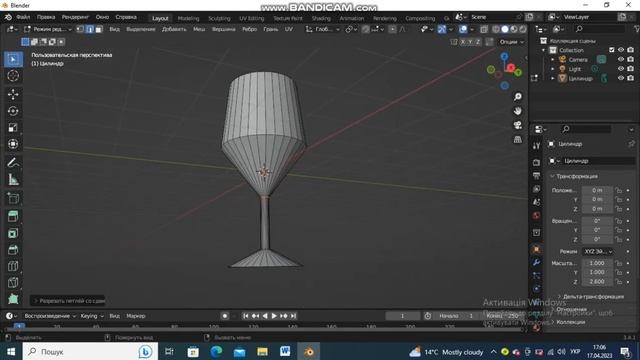Pick the Measure ruler tool
The image size is (640, 360).
(x=13, y=179)
